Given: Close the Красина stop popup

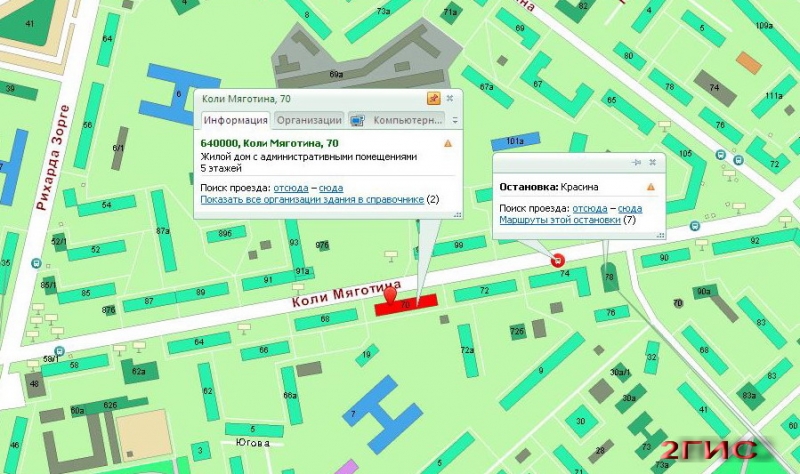Looking at the screenshot, I should pos(653,162).
